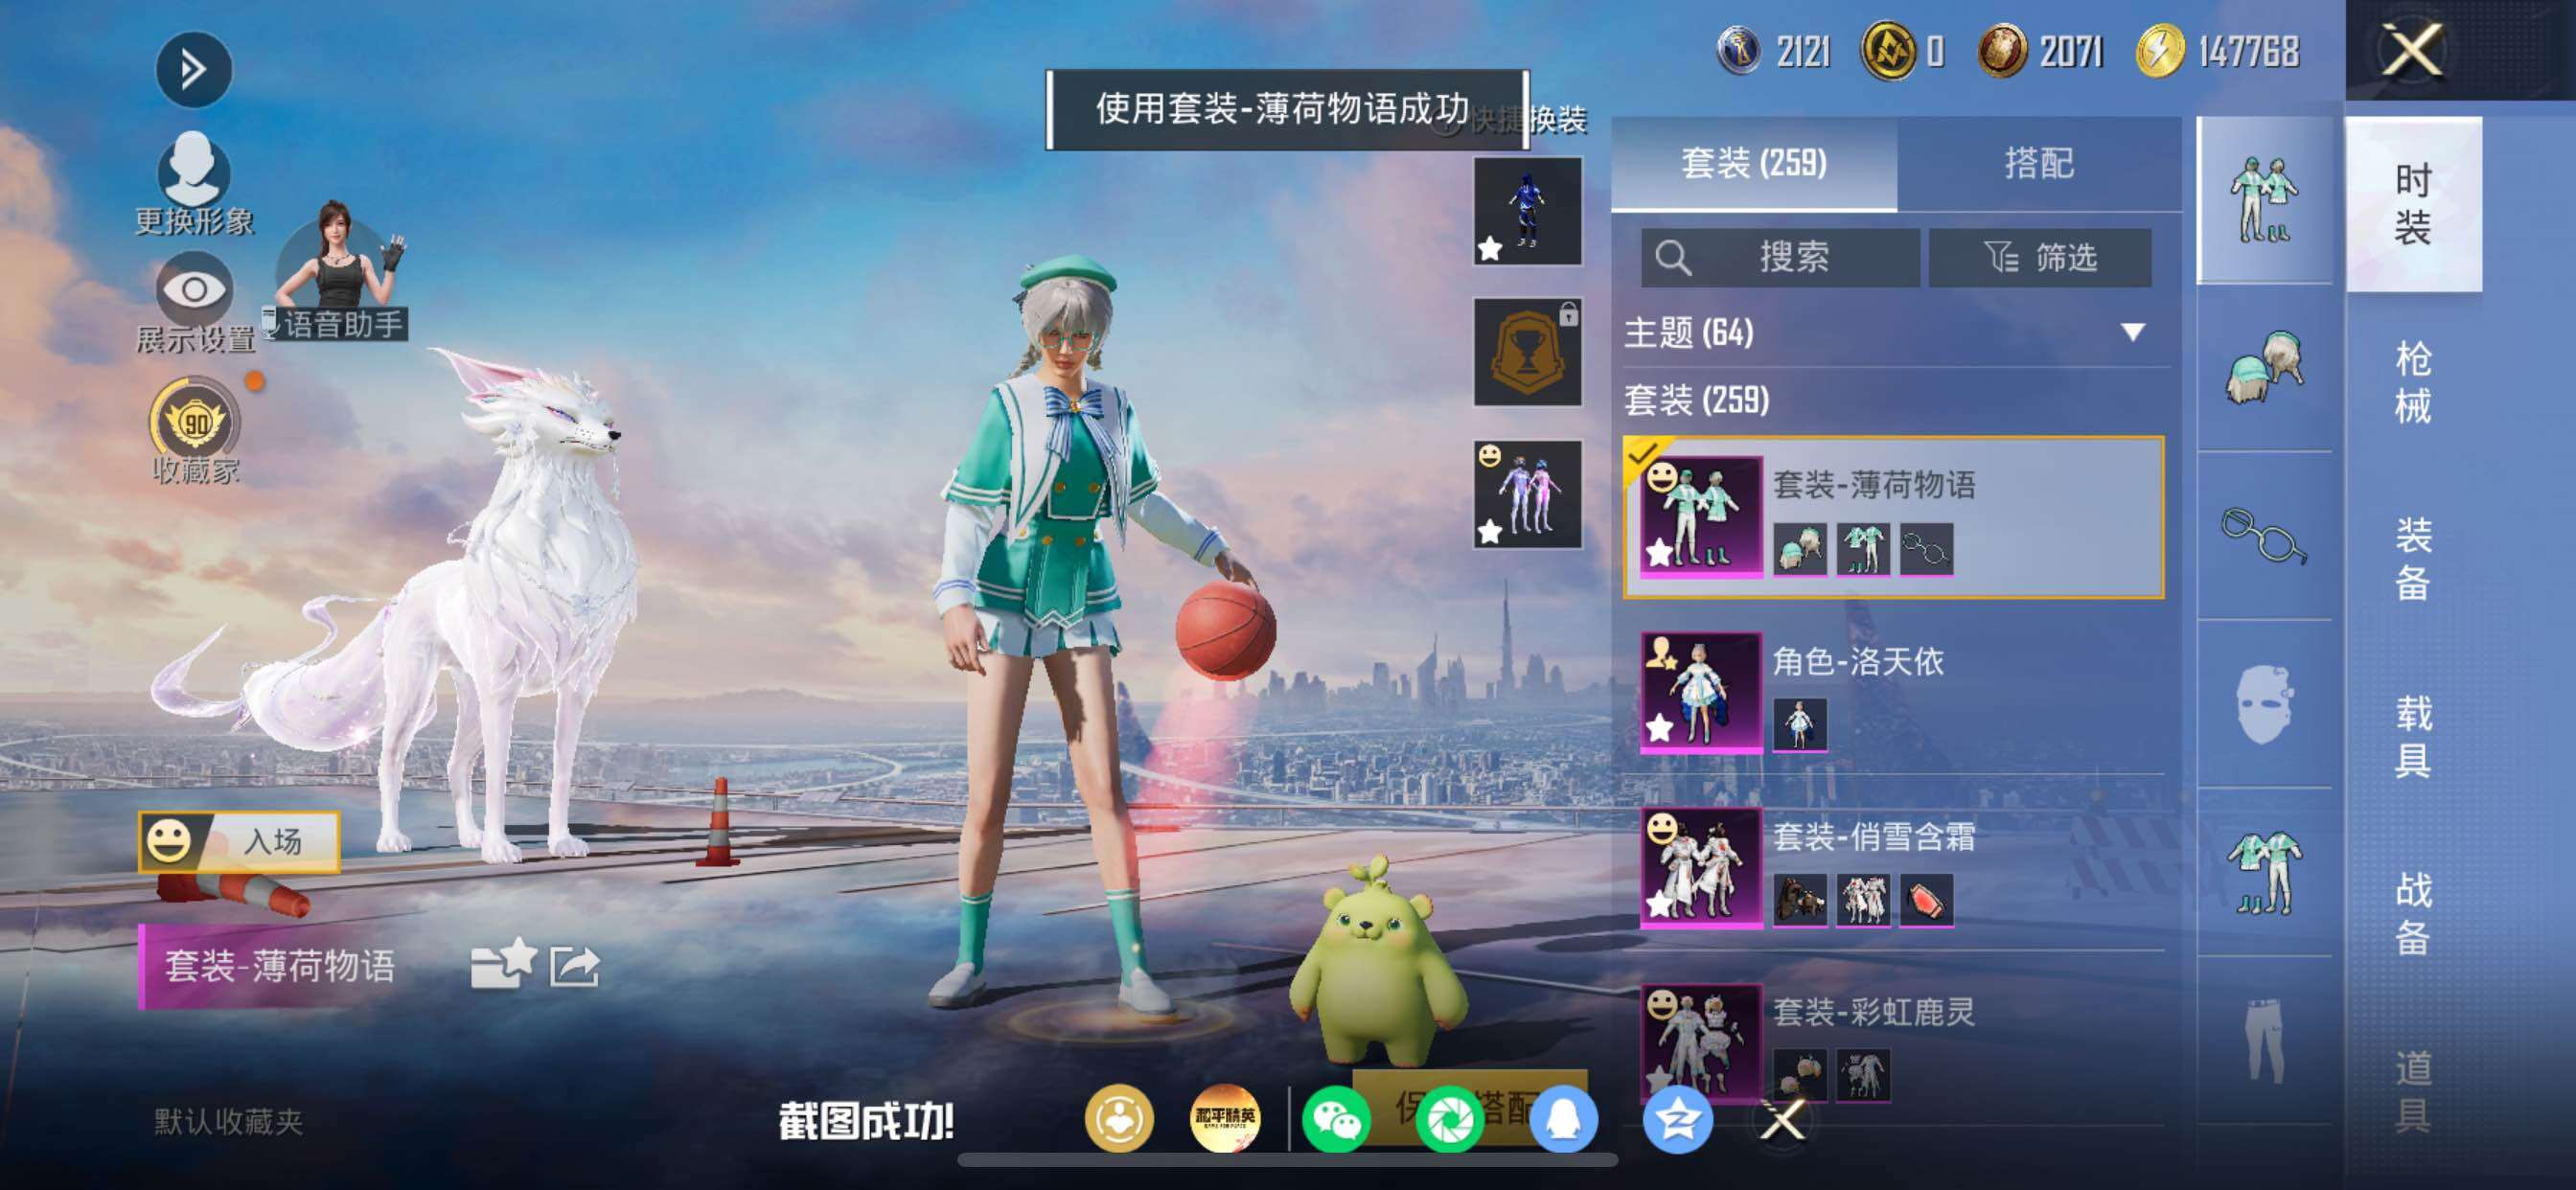Close the wardrobe with top-right X
The height and width of the screenshot is (1190, 2576).
pos(2412,50)
